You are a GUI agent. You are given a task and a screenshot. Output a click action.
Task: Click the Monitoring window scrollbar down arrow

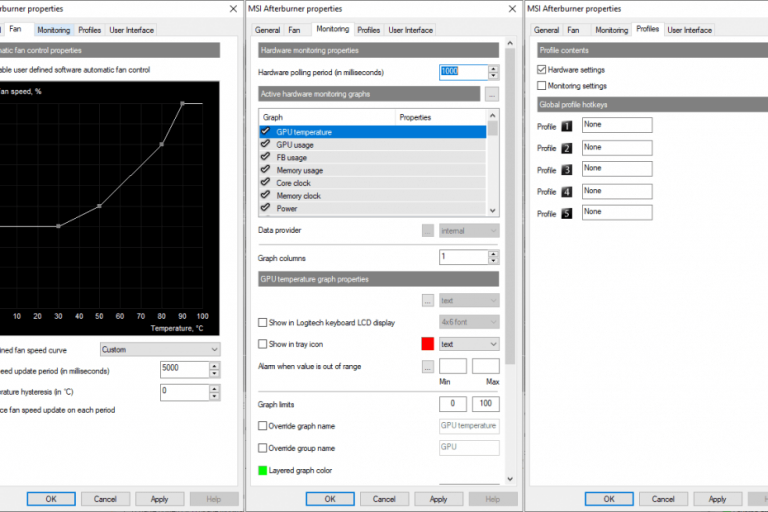coord(510,479)
